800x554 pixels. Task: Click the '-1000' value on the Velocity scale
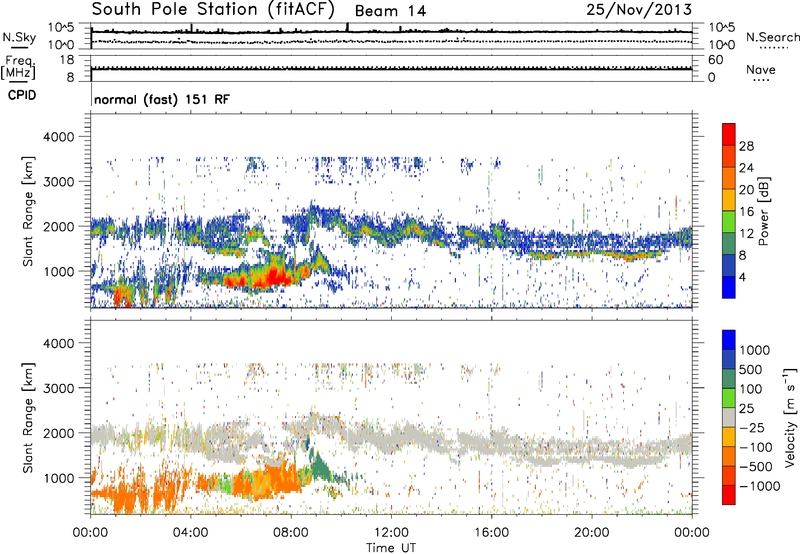point(759,486)
